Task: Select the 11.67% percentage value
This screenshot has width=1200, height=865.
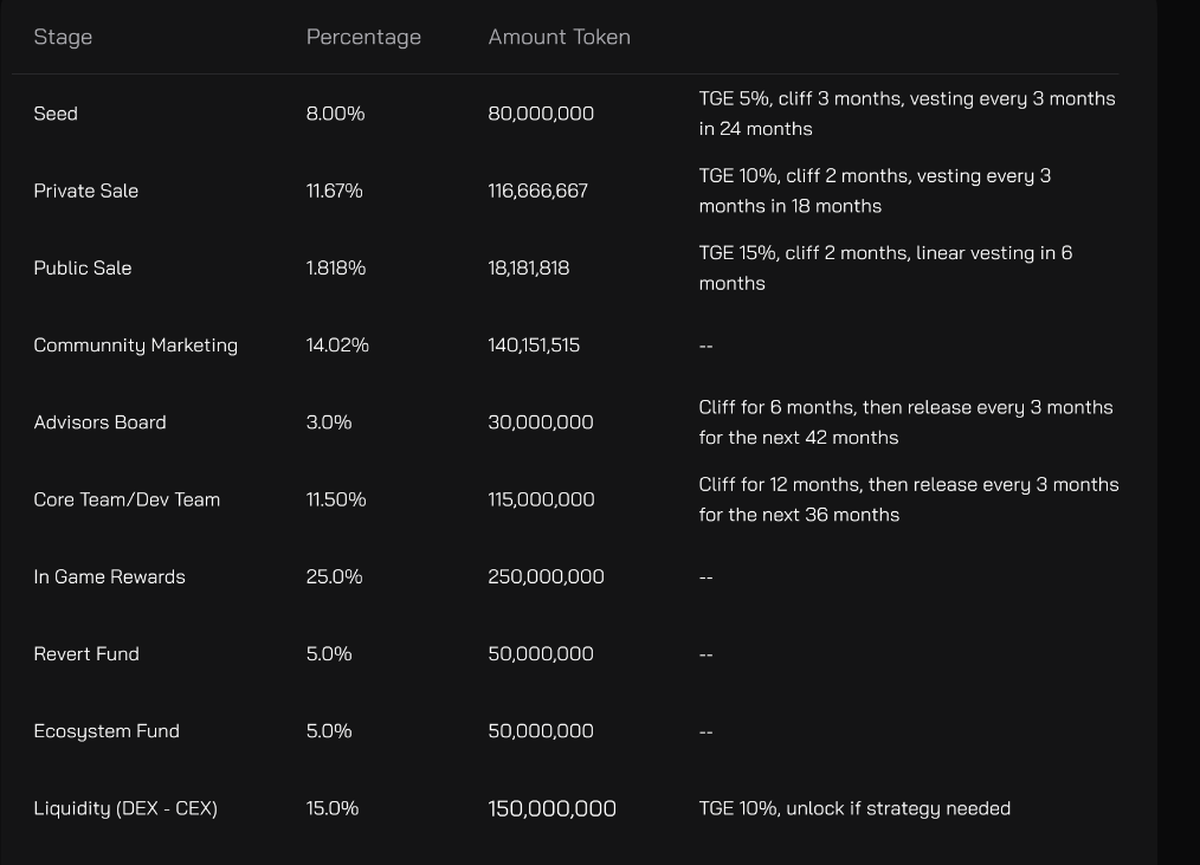Action: [334, 191]
